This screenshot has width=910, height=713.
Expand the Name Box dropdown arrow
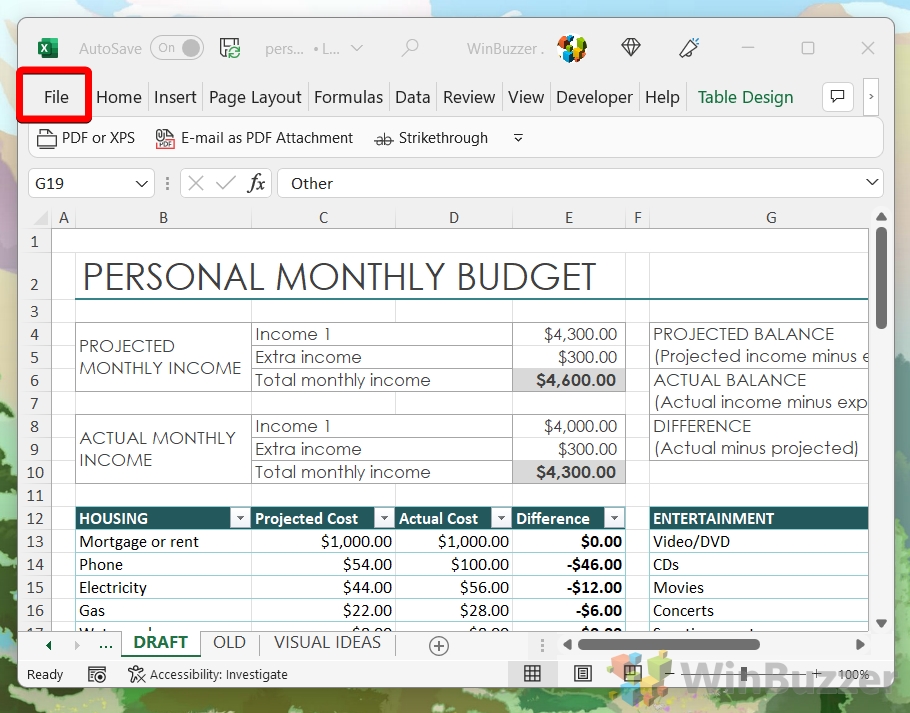pos(142,184)
